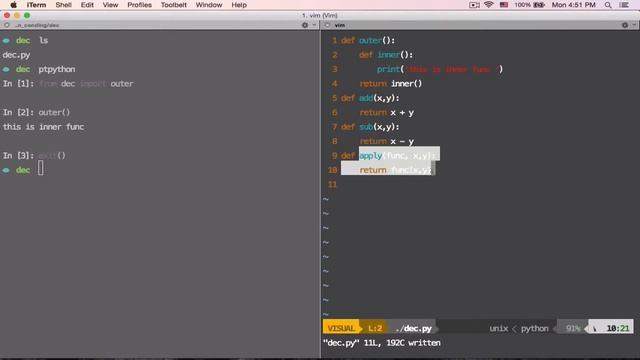Open the Help menu
Image resolution: width=640 pixels, height=360 pixels.
(239, 5)
